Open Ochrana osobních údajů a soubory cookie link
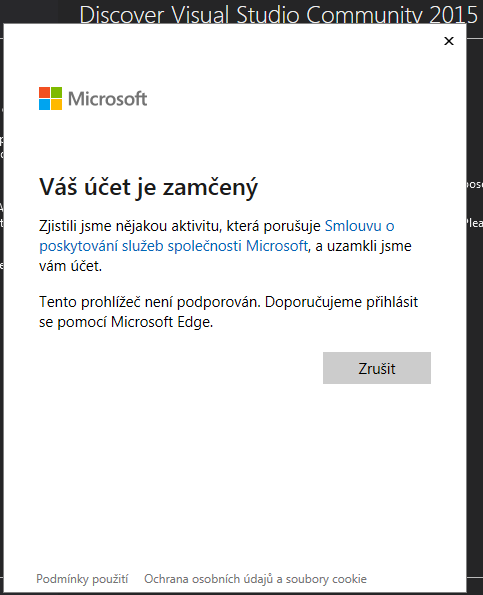The image size is (483, 595). [255, 579]
